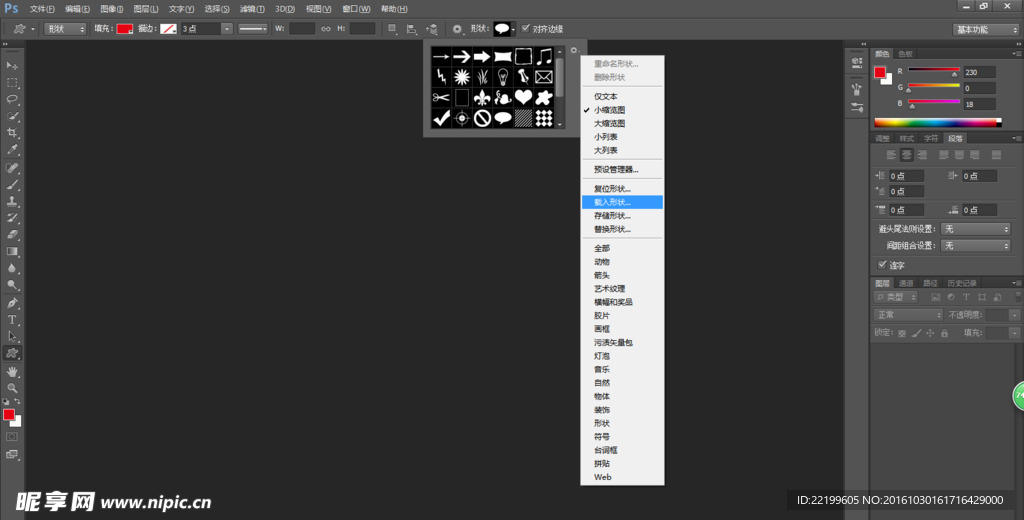Click the red fill color swatch
This screenshot has width=1024, height=520.
click(124, 29)
